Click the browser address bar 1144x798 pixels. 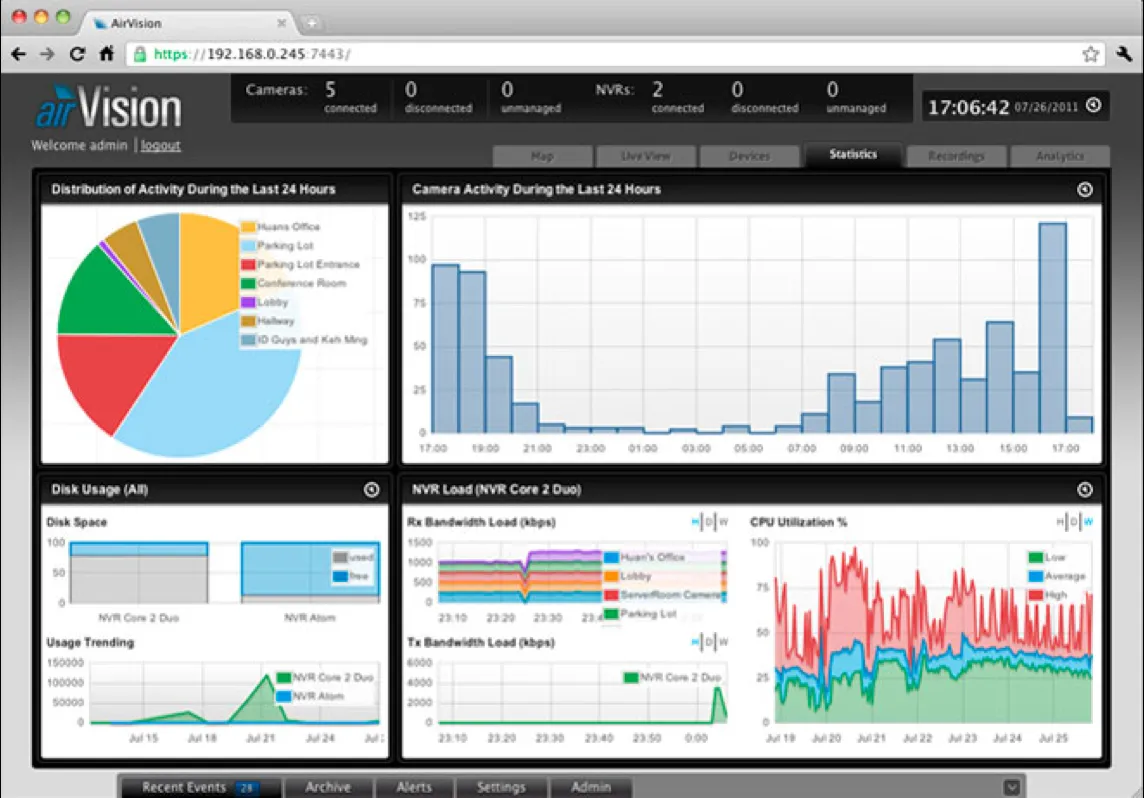point(600,54)
